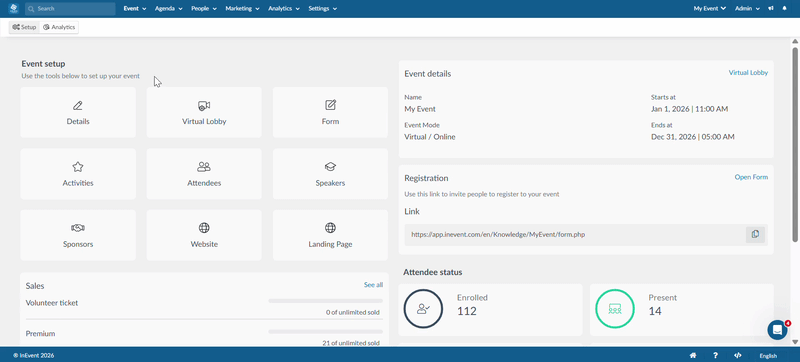The width and height of the screenshot is (800, 362).
Task: Switch to the Setup tab
Action: point(24,27)
